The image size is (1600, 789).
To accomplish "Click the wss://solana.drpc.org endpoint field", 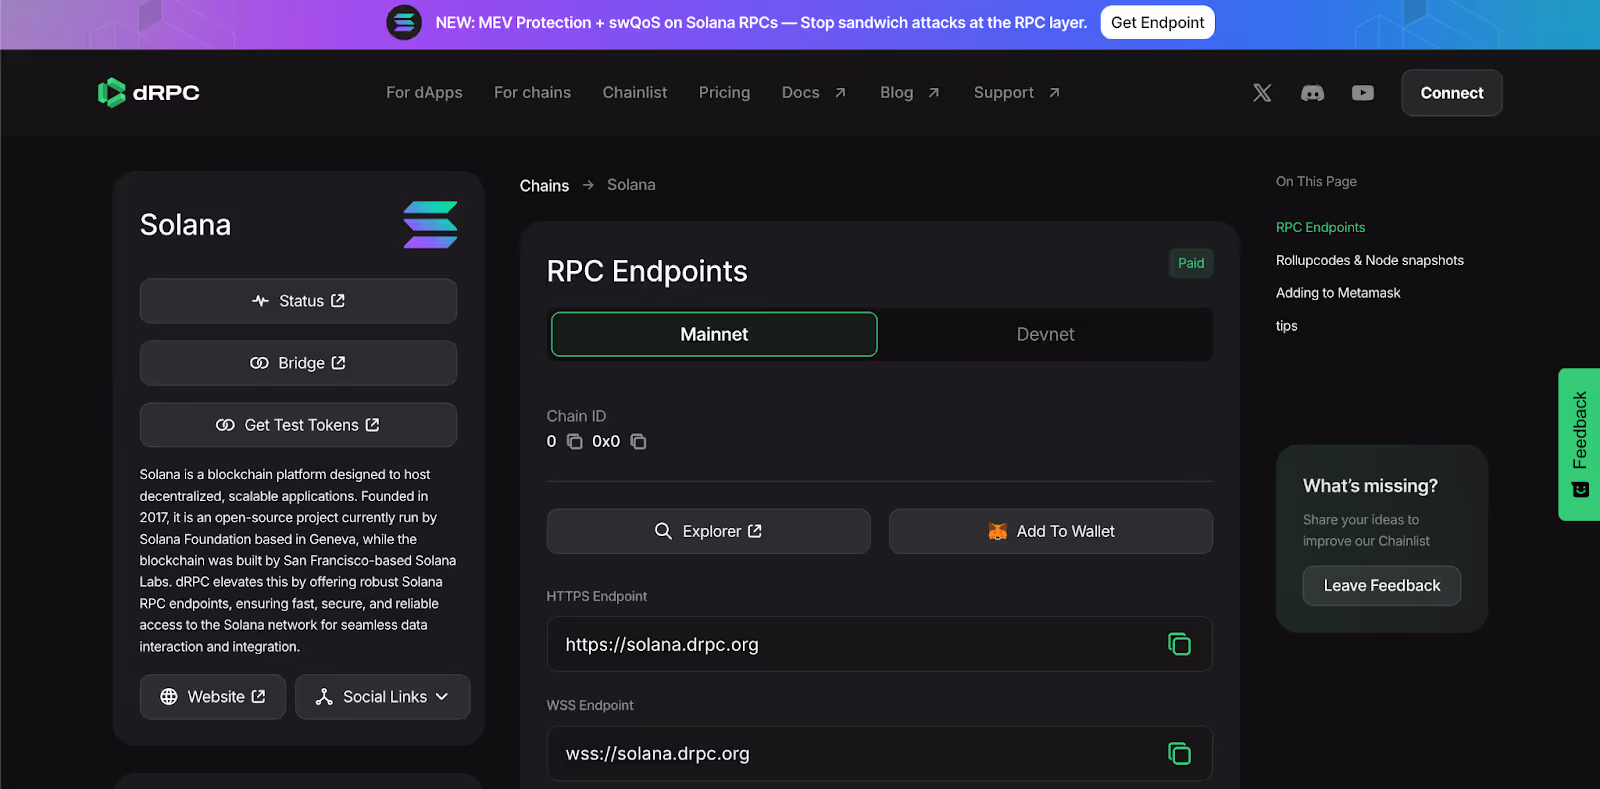I will pyautogui.click(x=879, y=753).
